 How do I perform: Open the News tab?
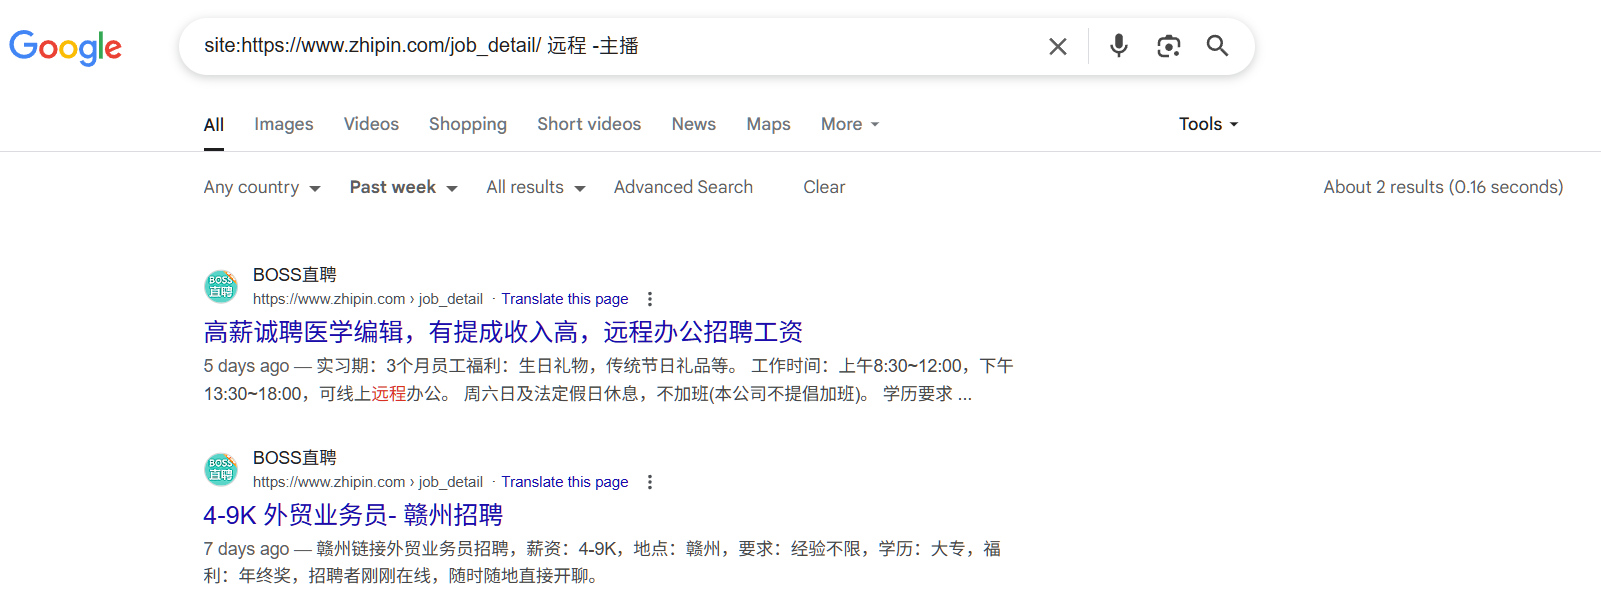point(694,124)
